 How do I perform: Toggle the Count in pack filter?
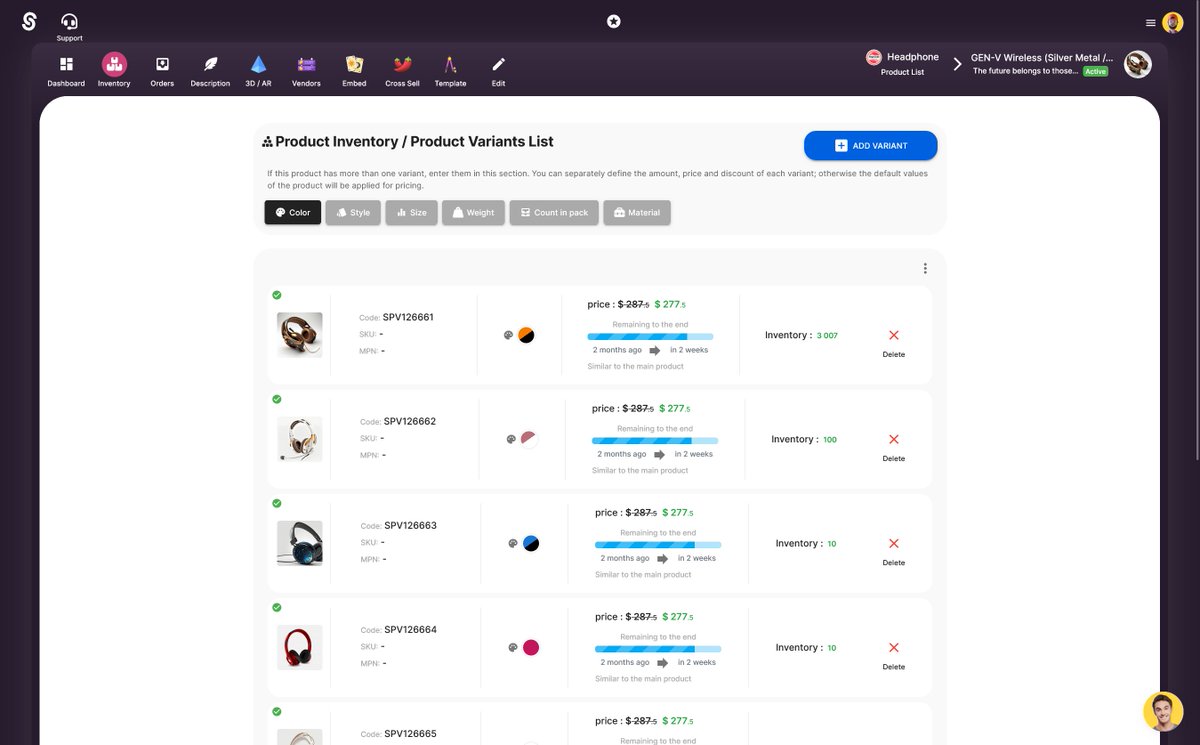(x=554, y=212)
